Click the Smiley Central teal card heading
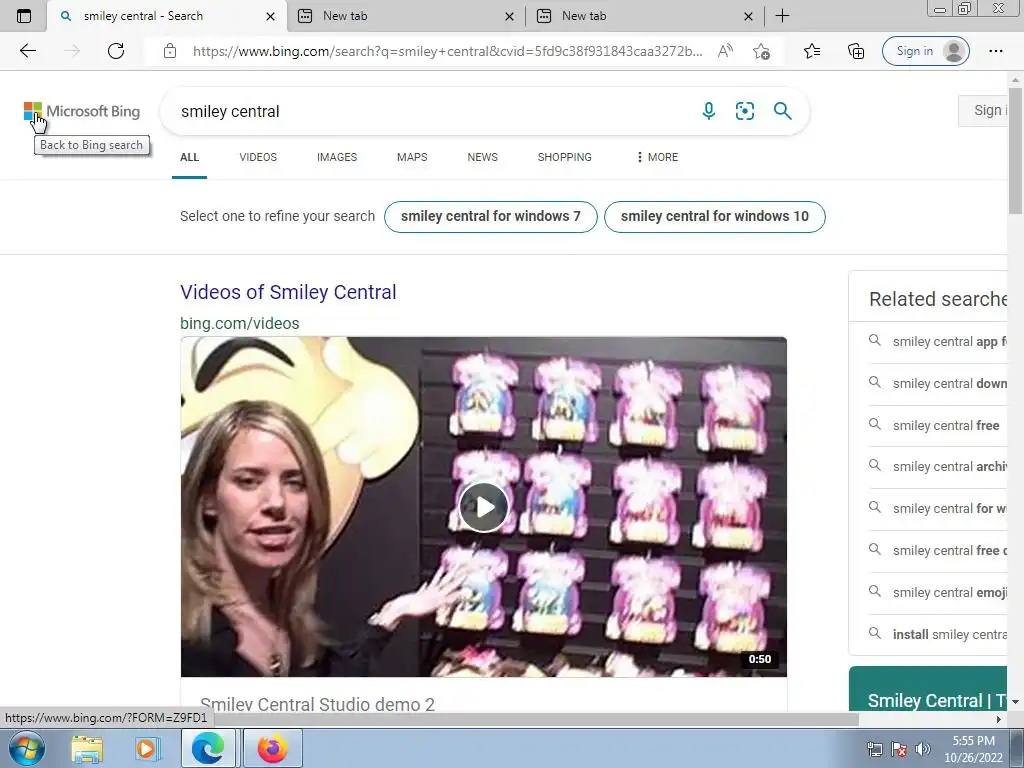The width and height of the screenshot is (1024, 768). tap(937, 701)
